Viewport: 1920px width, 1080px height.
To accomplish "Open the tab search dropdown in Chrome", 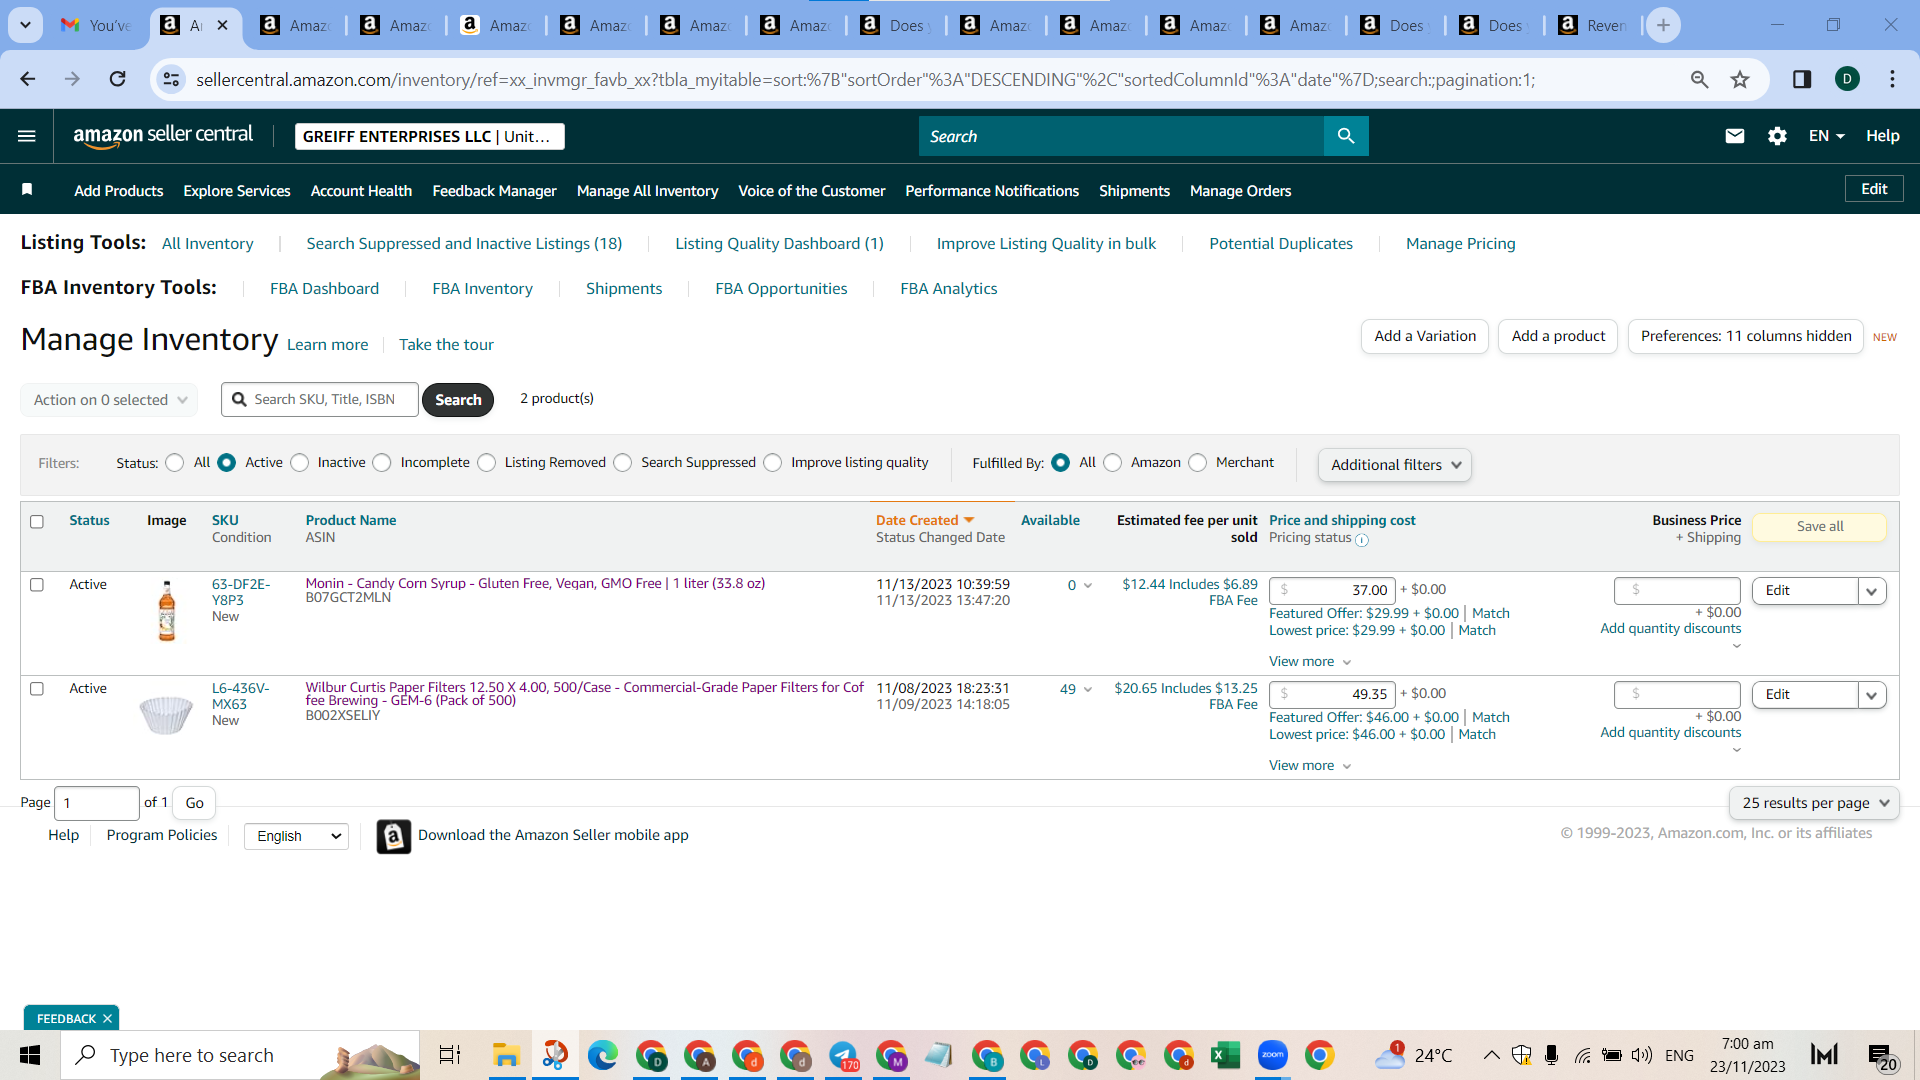I will (25, 25).
